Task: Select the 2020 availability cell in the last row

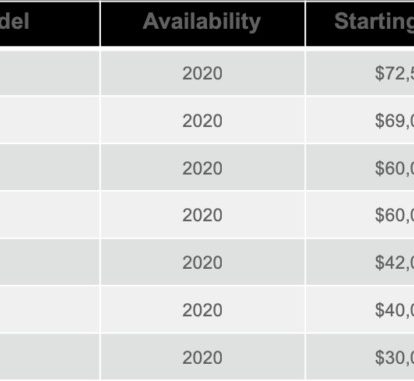Action: coord(202,357)
